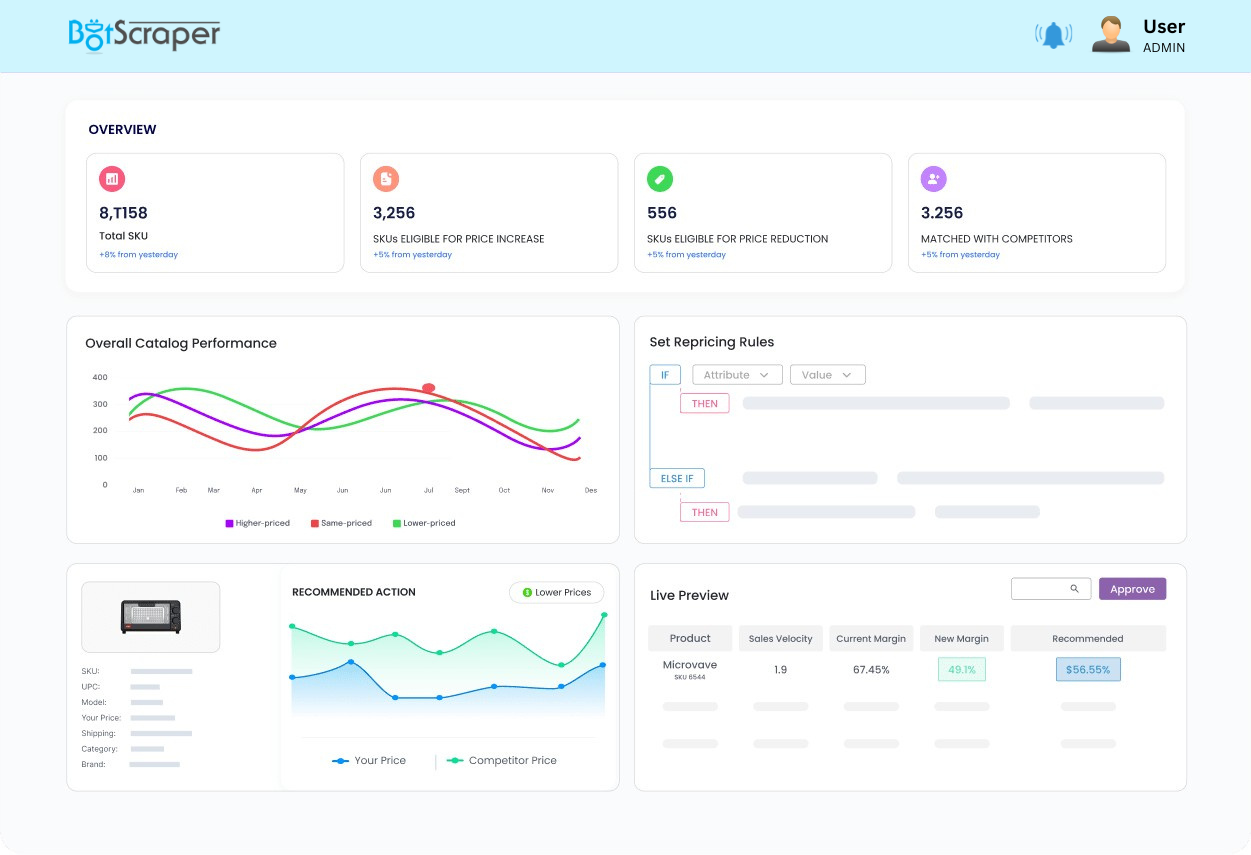This screenshot has height=855, width=1251.
Task: Click the red Total SKU chart icon
Action: tap(111, 178)
